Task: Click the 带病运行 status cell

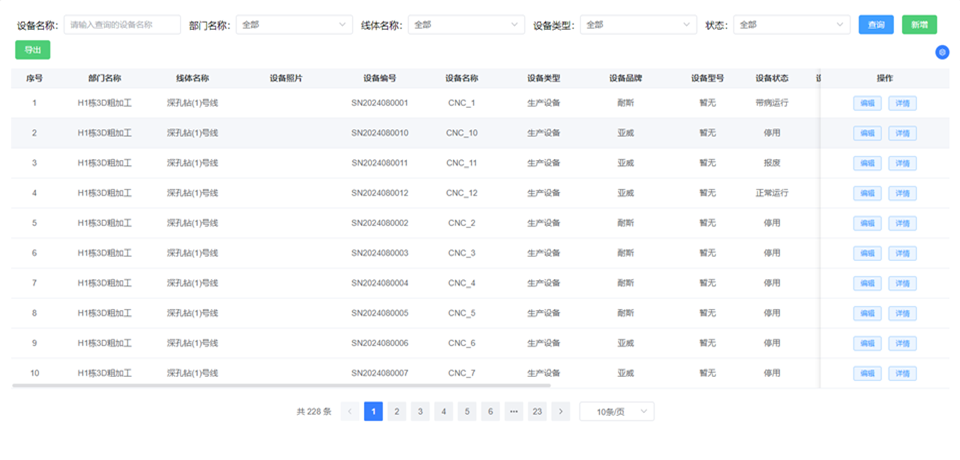Action: click(x=771, y=103)
